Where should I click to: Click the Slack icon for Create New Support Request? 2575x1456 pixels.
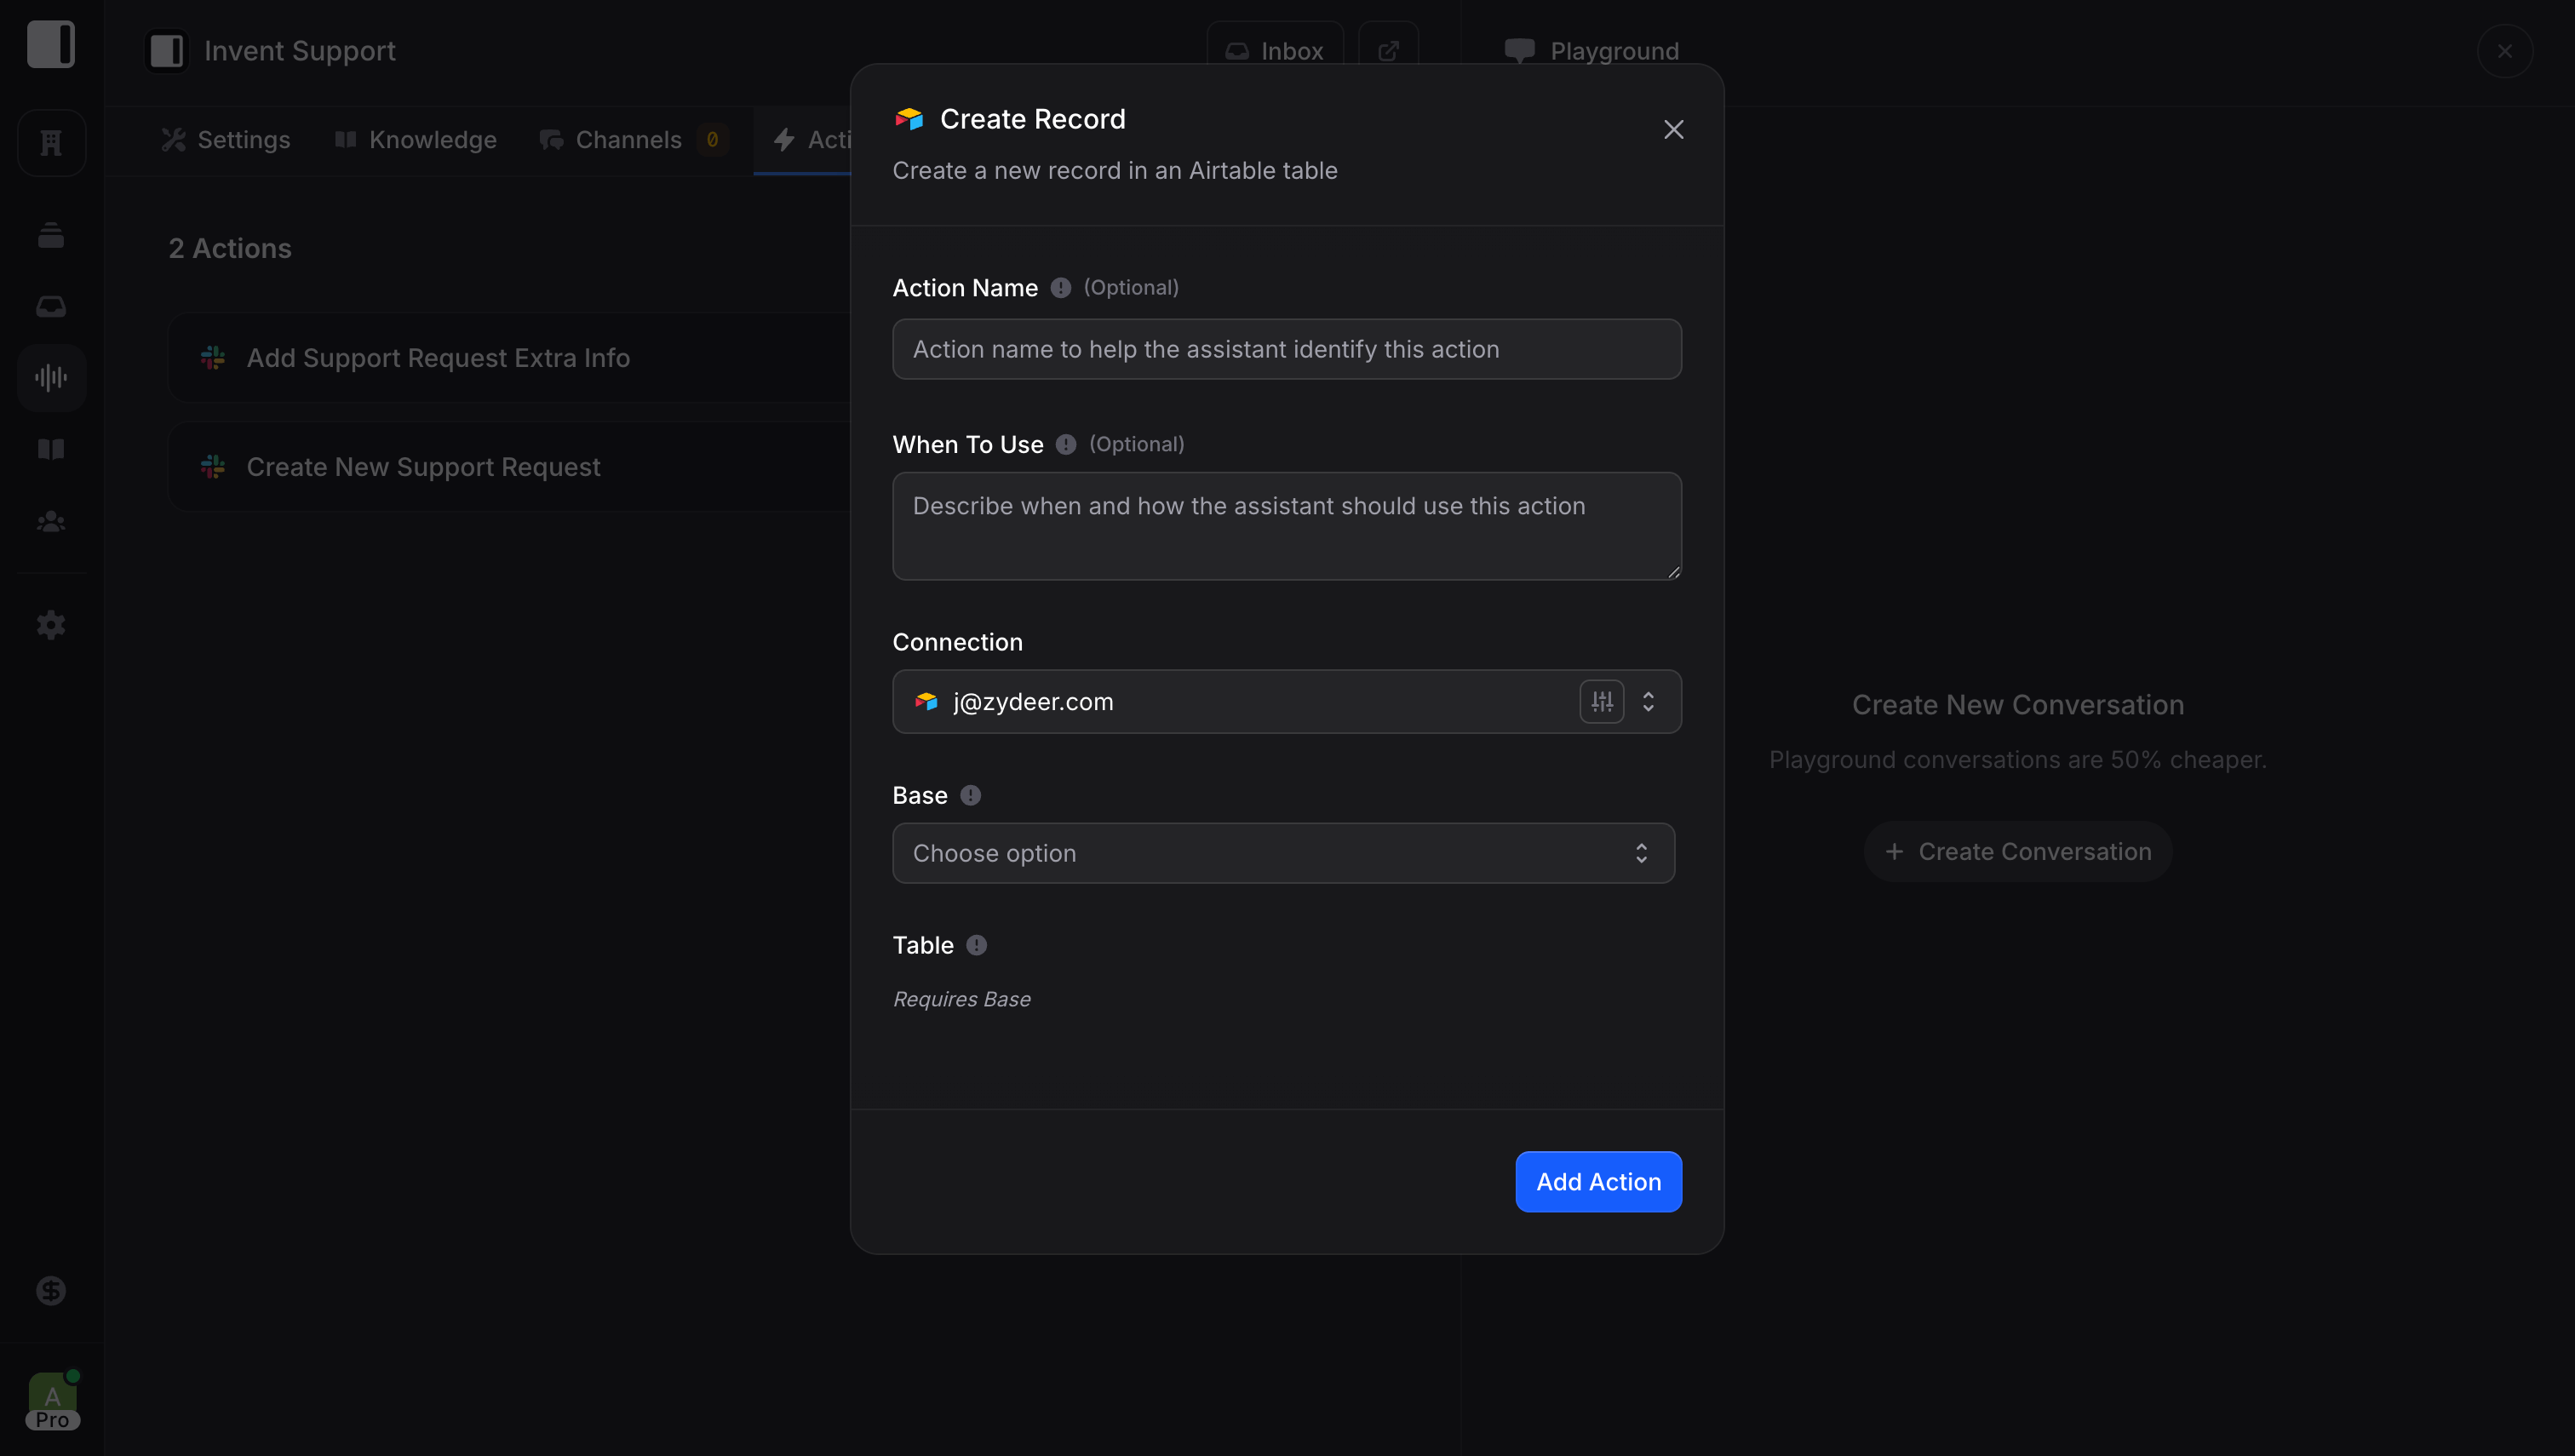[213, 467]
